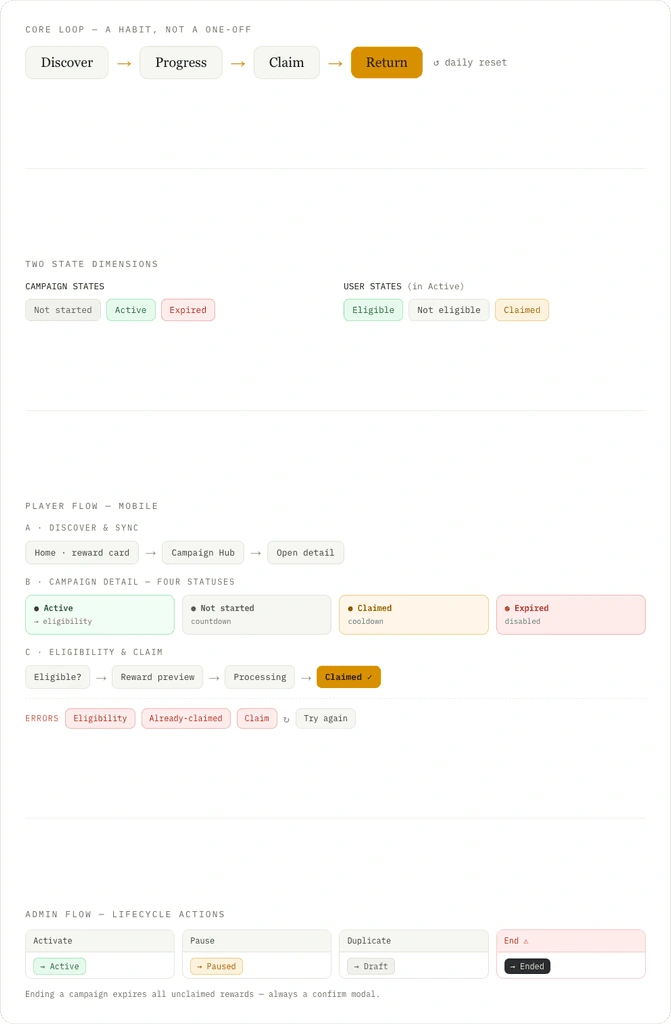
Task: Select the Active eligibility status card
Action: click(100, 615)
